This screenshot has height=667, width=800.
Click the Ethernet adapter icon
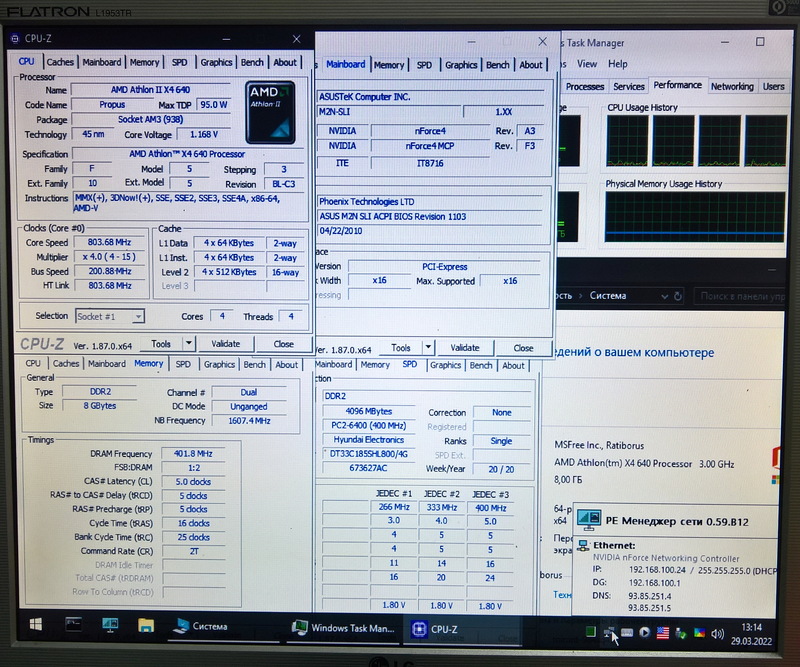coord(583,546)
